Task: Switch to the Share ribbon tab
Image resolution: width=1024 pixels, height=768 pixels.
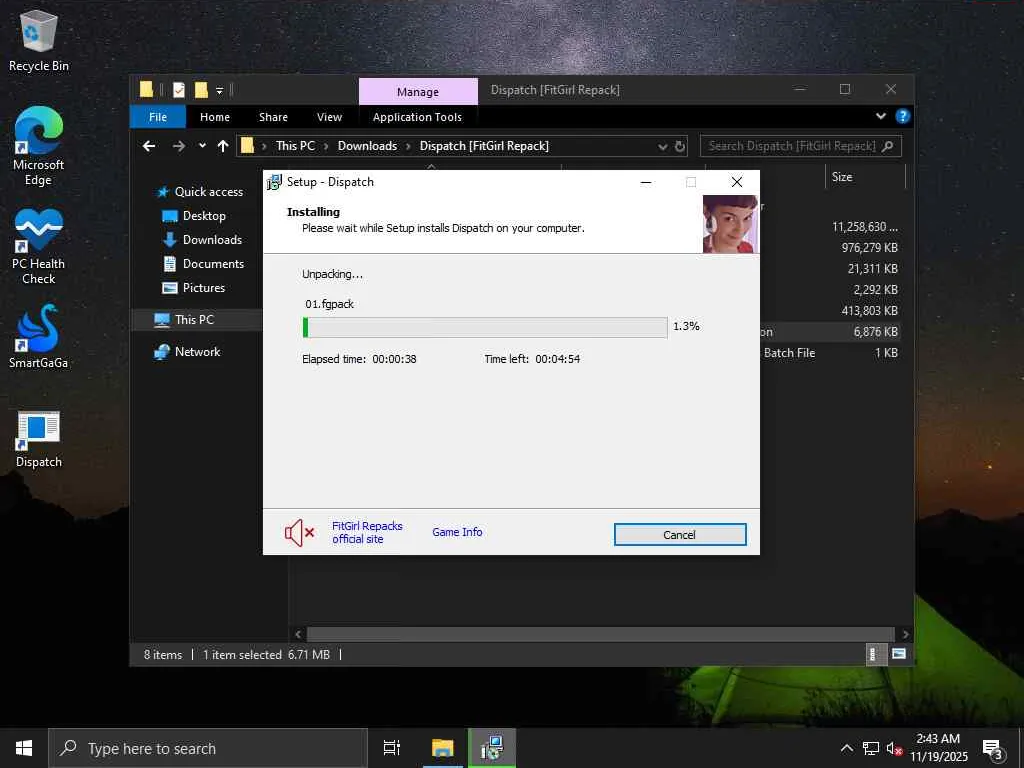Action: point(273,117)
